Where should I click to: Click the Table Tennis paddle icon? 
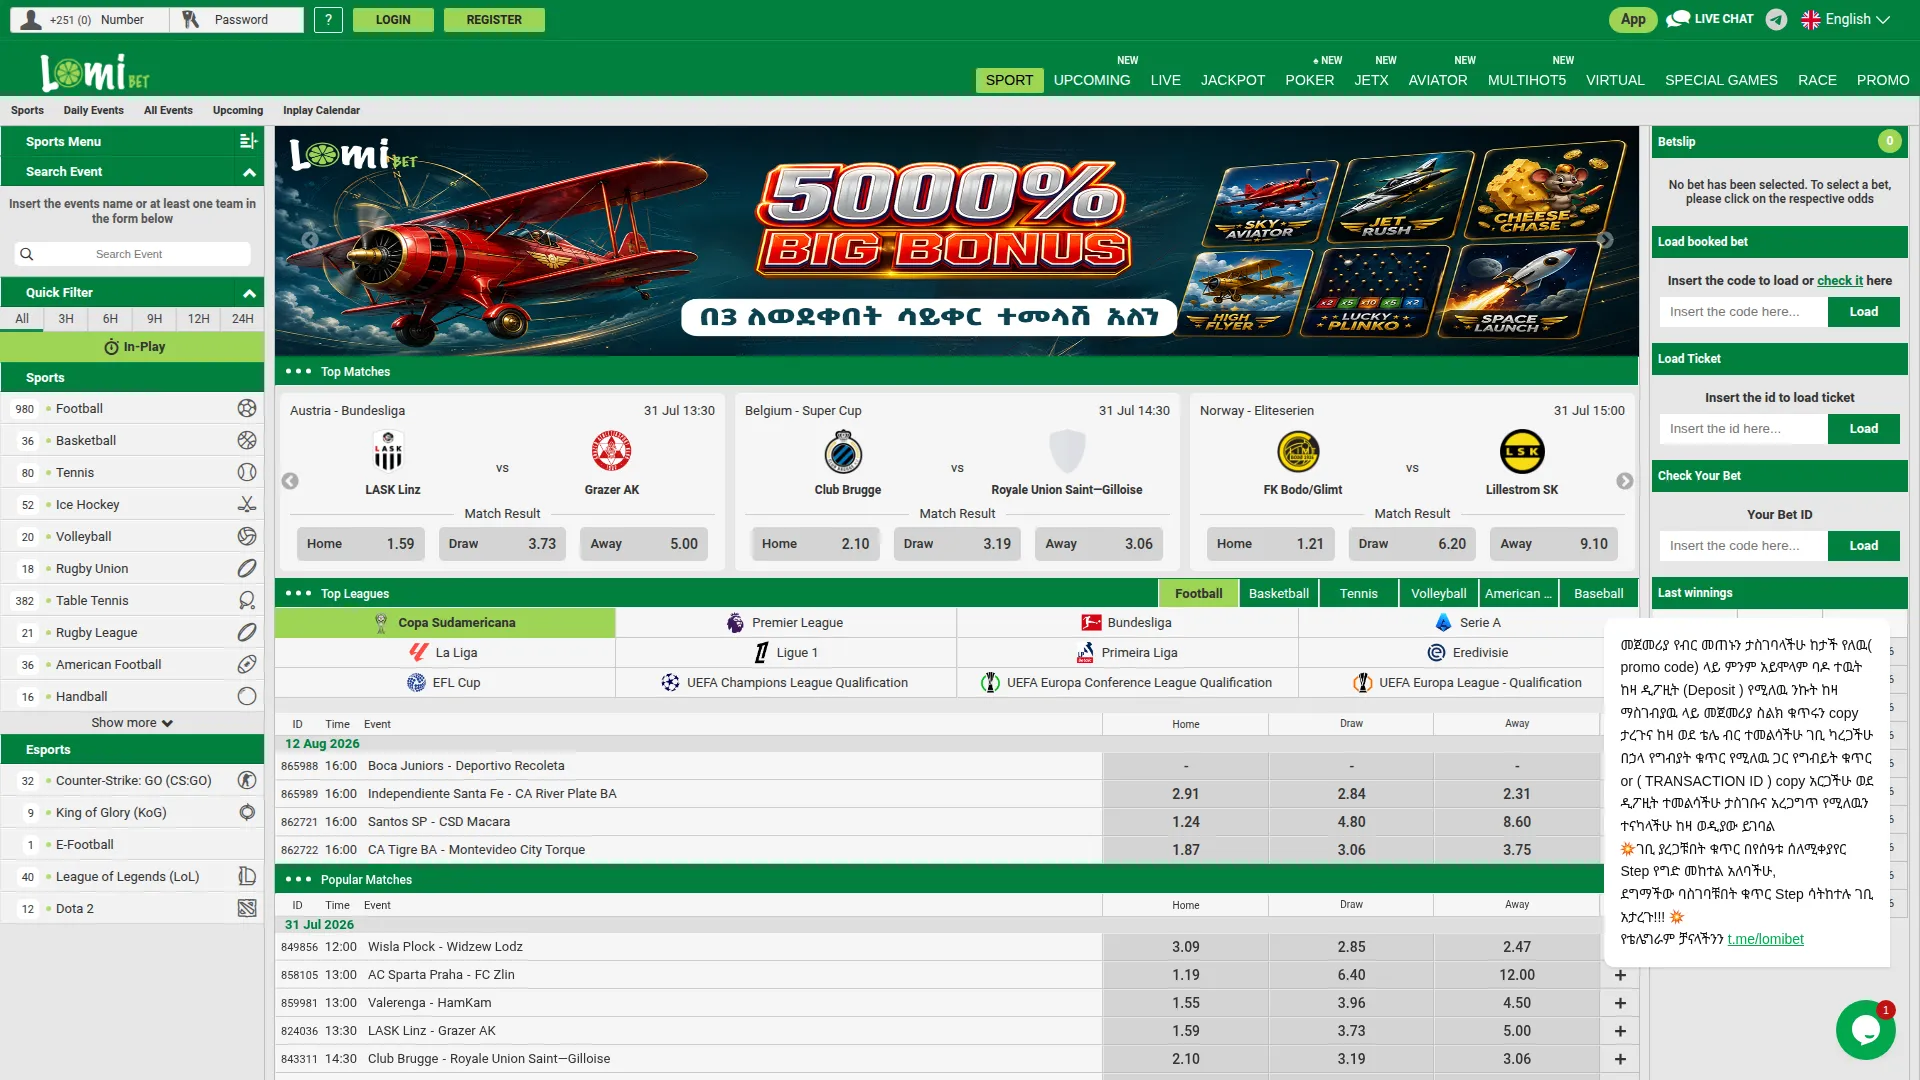pyautogui.click(x=247, y=600)
